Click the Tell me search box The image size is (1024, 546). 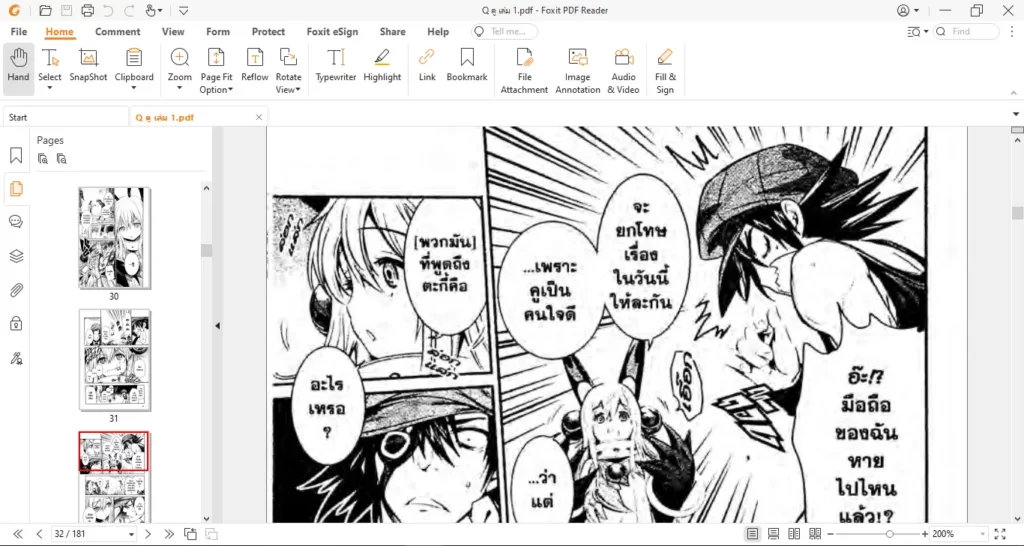pos(505,31)
